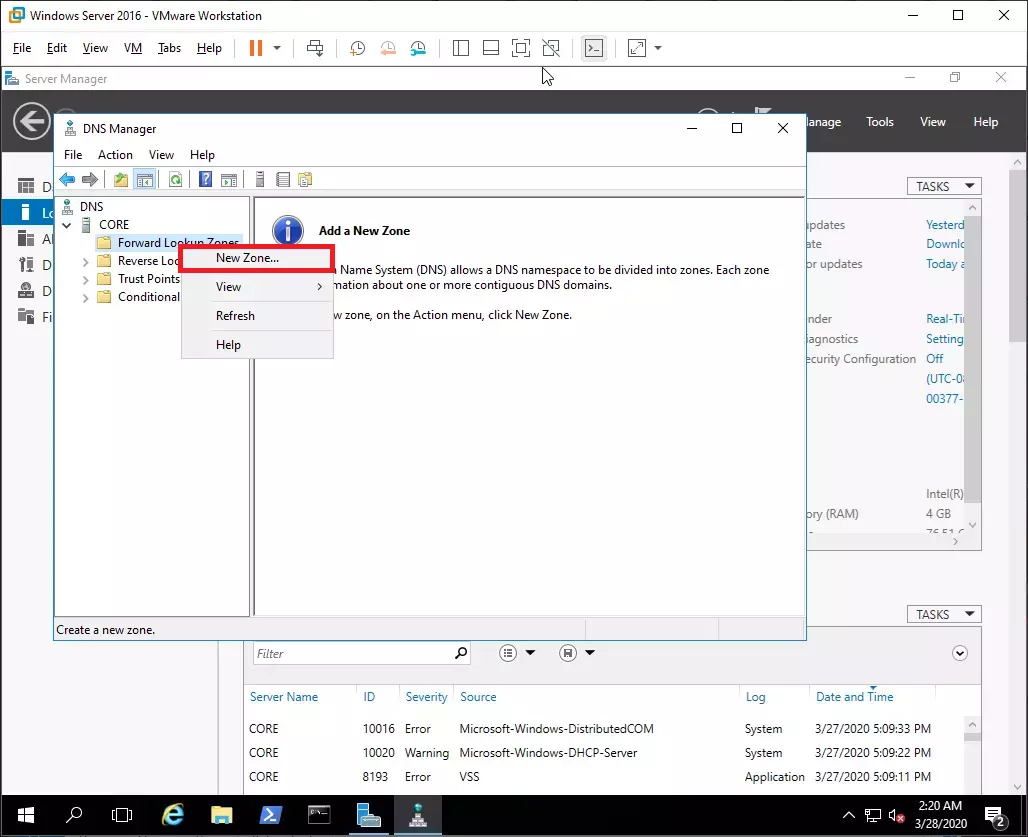The width and height of the screenshot is (1028, 837).
Task: Toggle the DNS Manager action pane icon
Action: [229, 180]
